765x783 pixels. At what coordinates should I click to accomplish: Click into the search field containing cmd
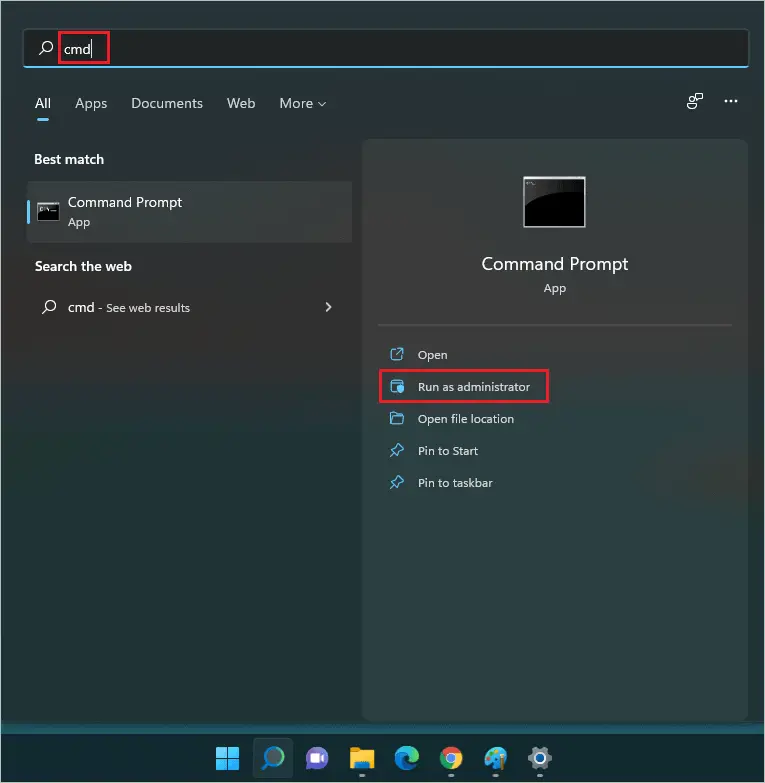click(x=385, y=48)
